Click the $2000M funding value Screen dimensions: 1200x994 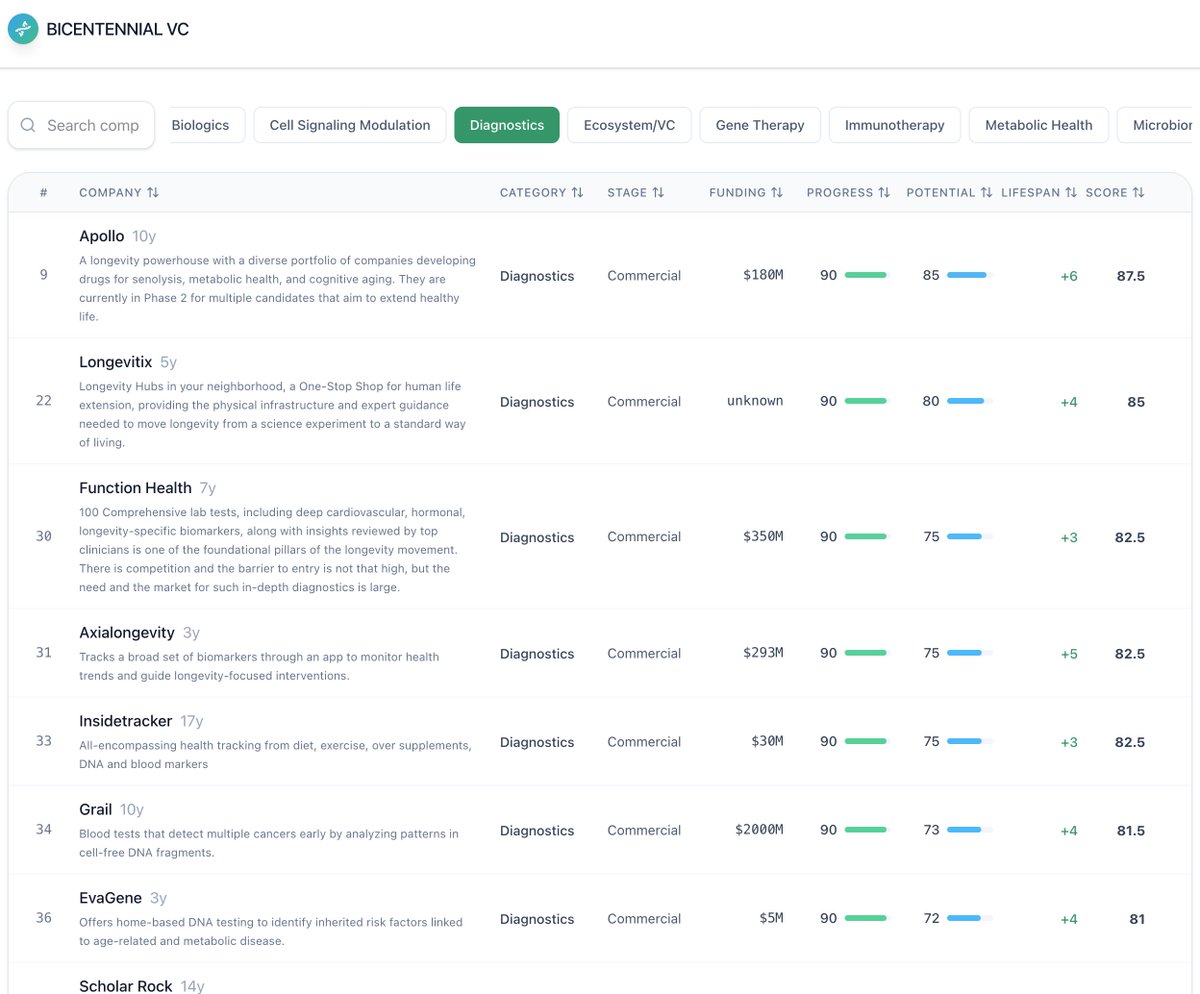[759, 830]
